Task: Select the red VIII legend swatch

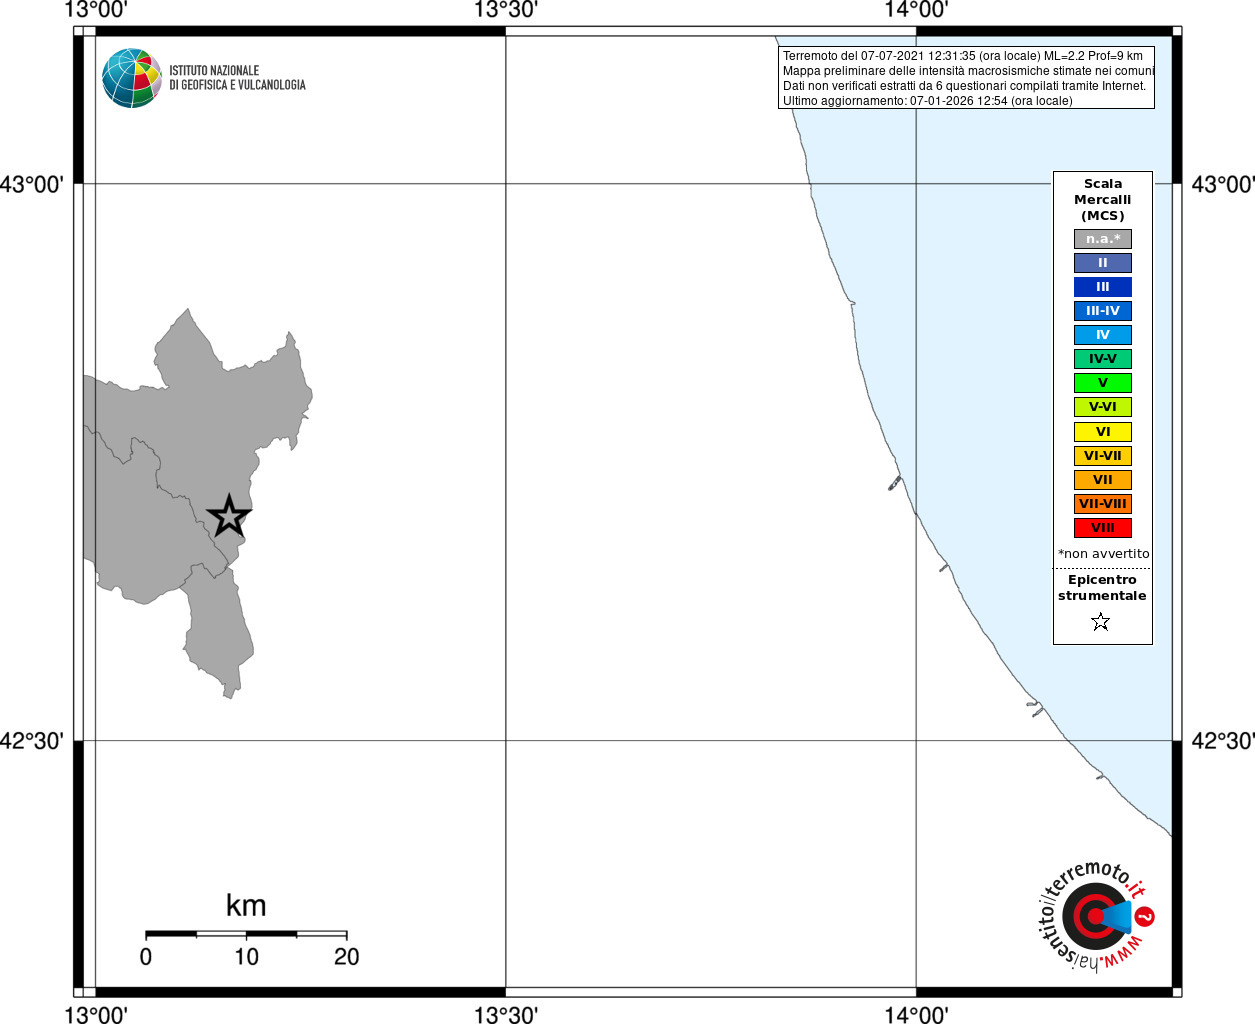Action: [1103, 528]
